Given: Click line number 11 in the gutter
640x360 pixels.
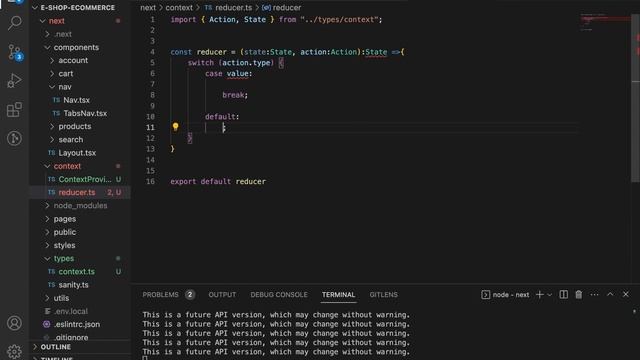Looking at the screenshot, I should pos(150,127).
